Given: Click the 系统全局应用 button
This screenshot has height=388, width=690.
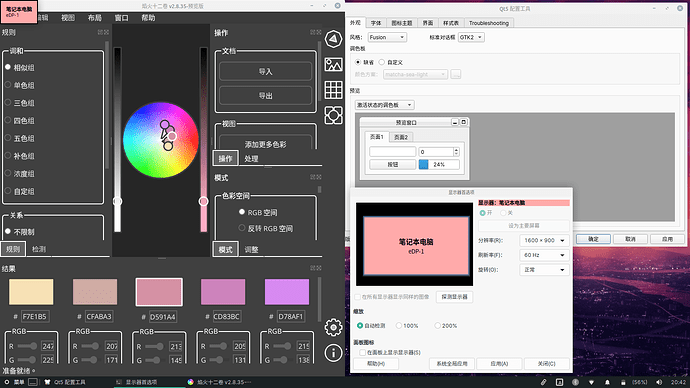Looking at the screenshot, I should 452,364.
